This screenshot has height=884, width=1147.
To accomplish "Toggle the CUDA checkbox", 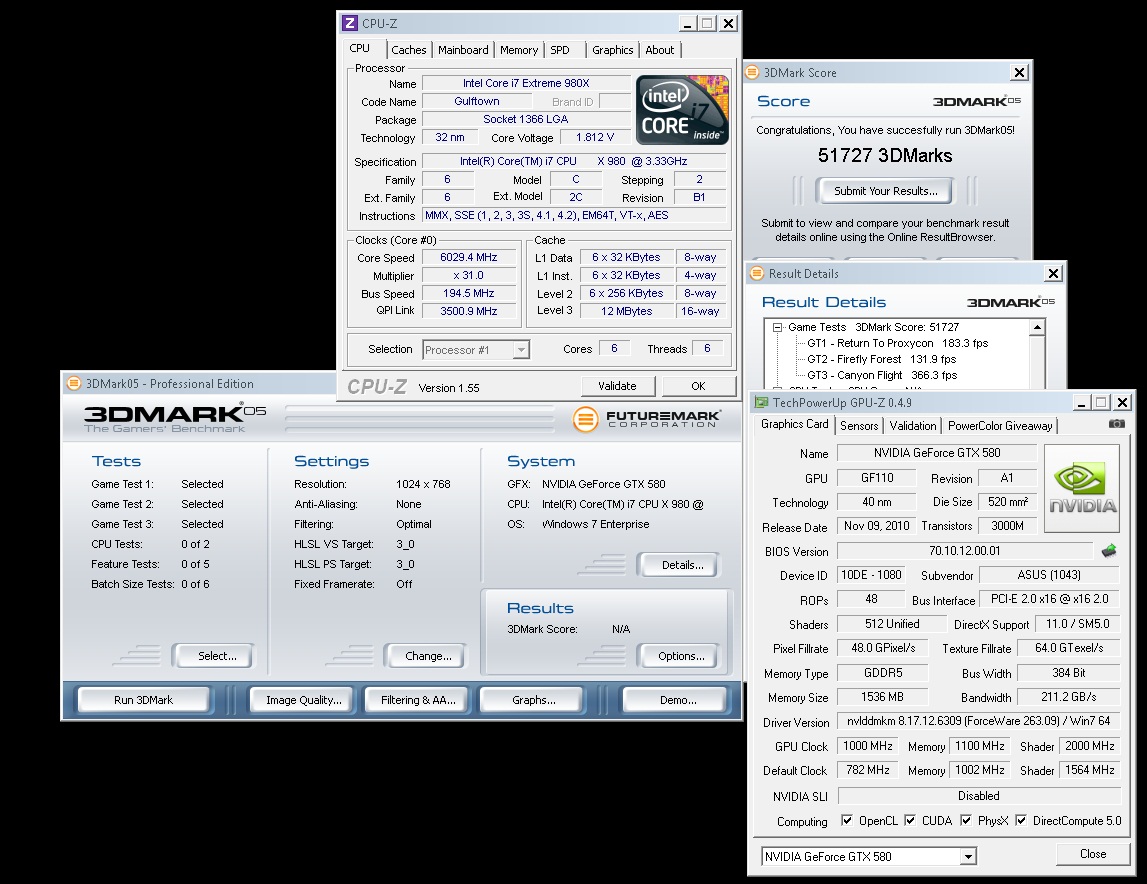I will point(910,821).
